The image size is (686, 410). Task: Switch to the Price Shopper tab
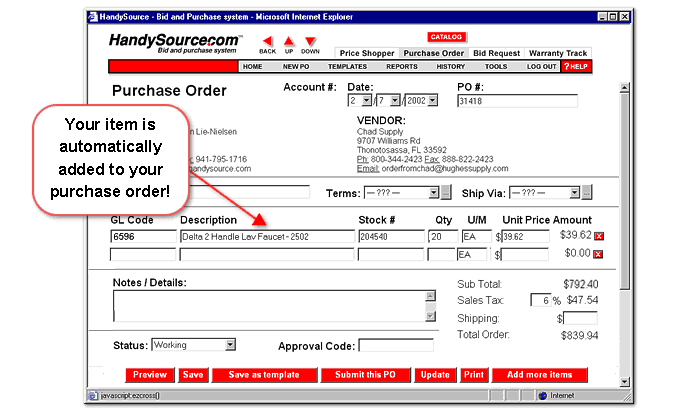tap(367, 53)
